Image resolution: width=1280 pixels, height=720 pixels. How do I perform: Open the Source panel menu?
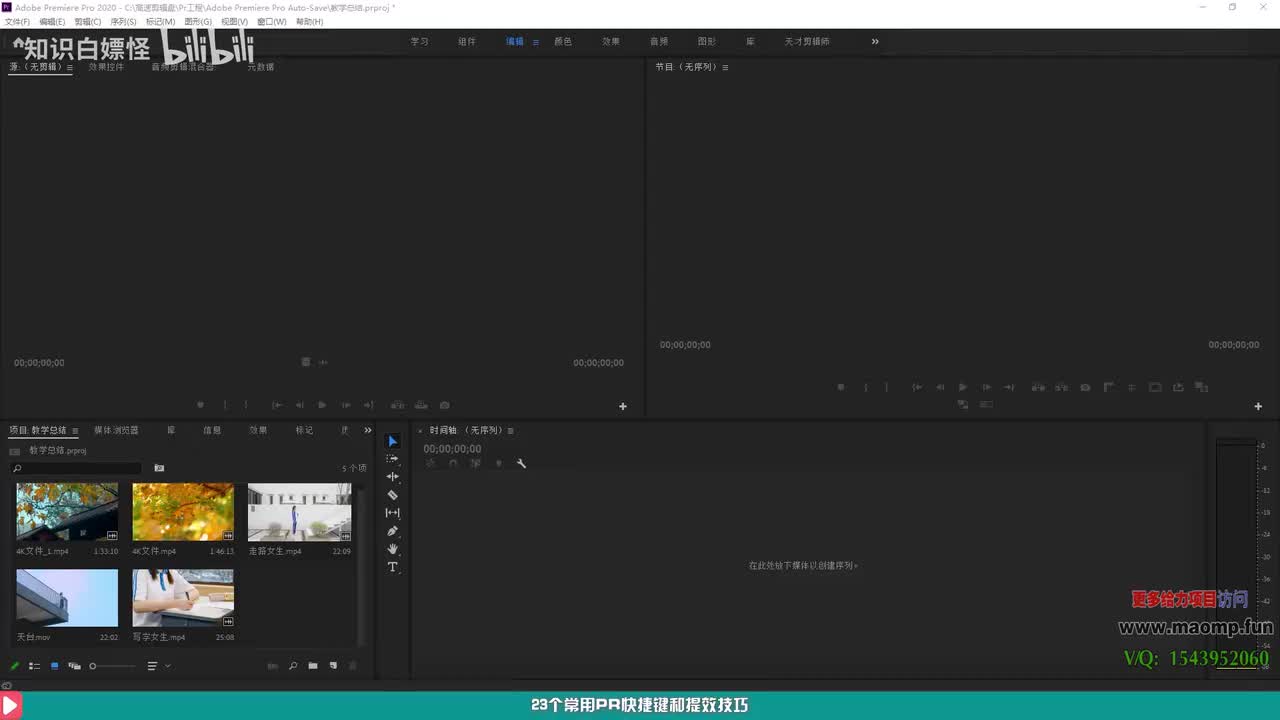point(69,67)
